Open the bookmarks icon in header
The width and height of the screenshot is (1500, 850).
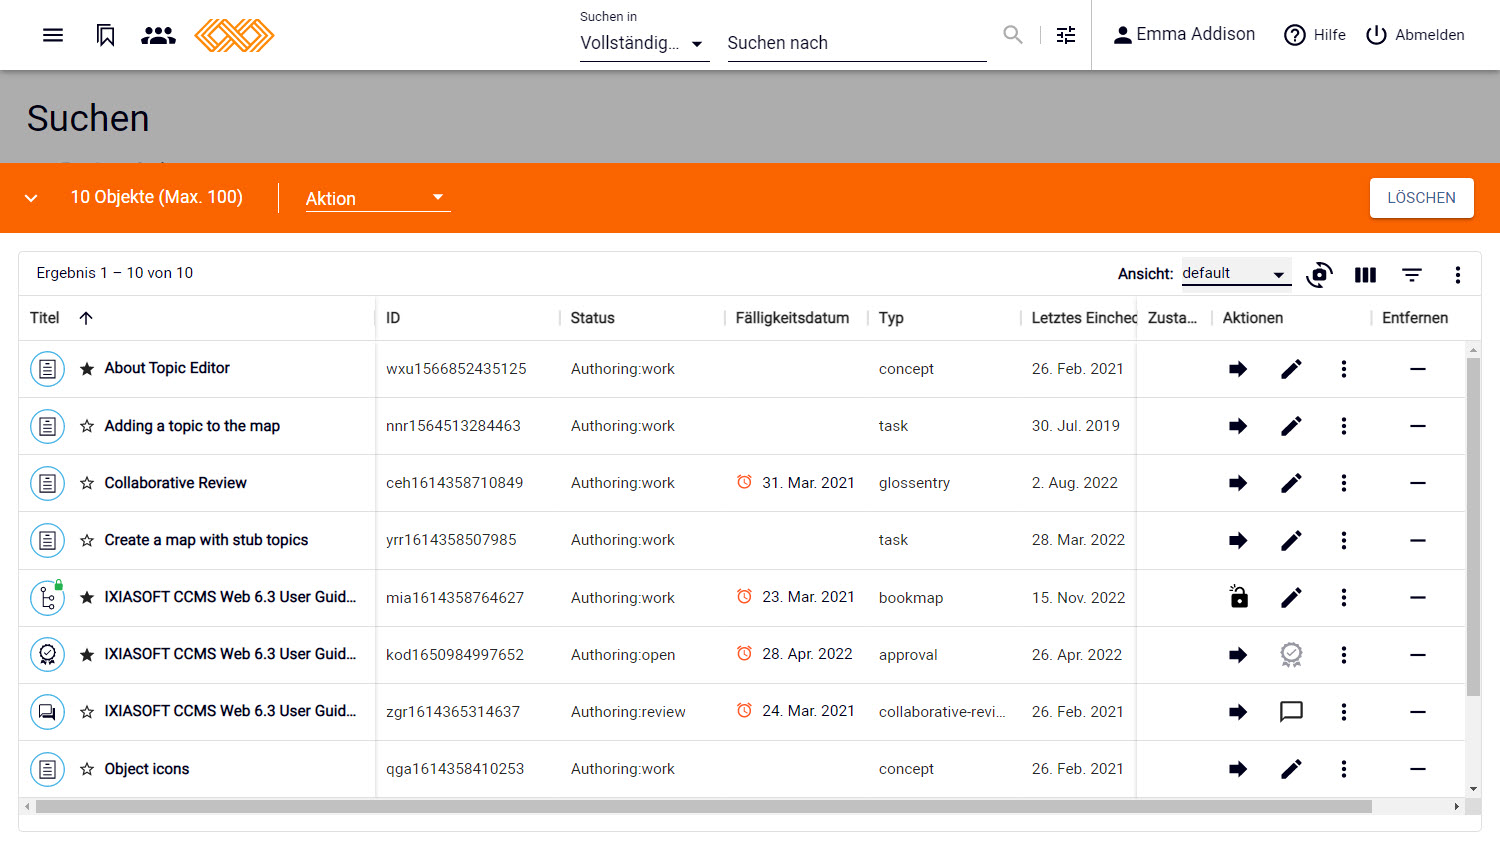[x=106, y=35]
